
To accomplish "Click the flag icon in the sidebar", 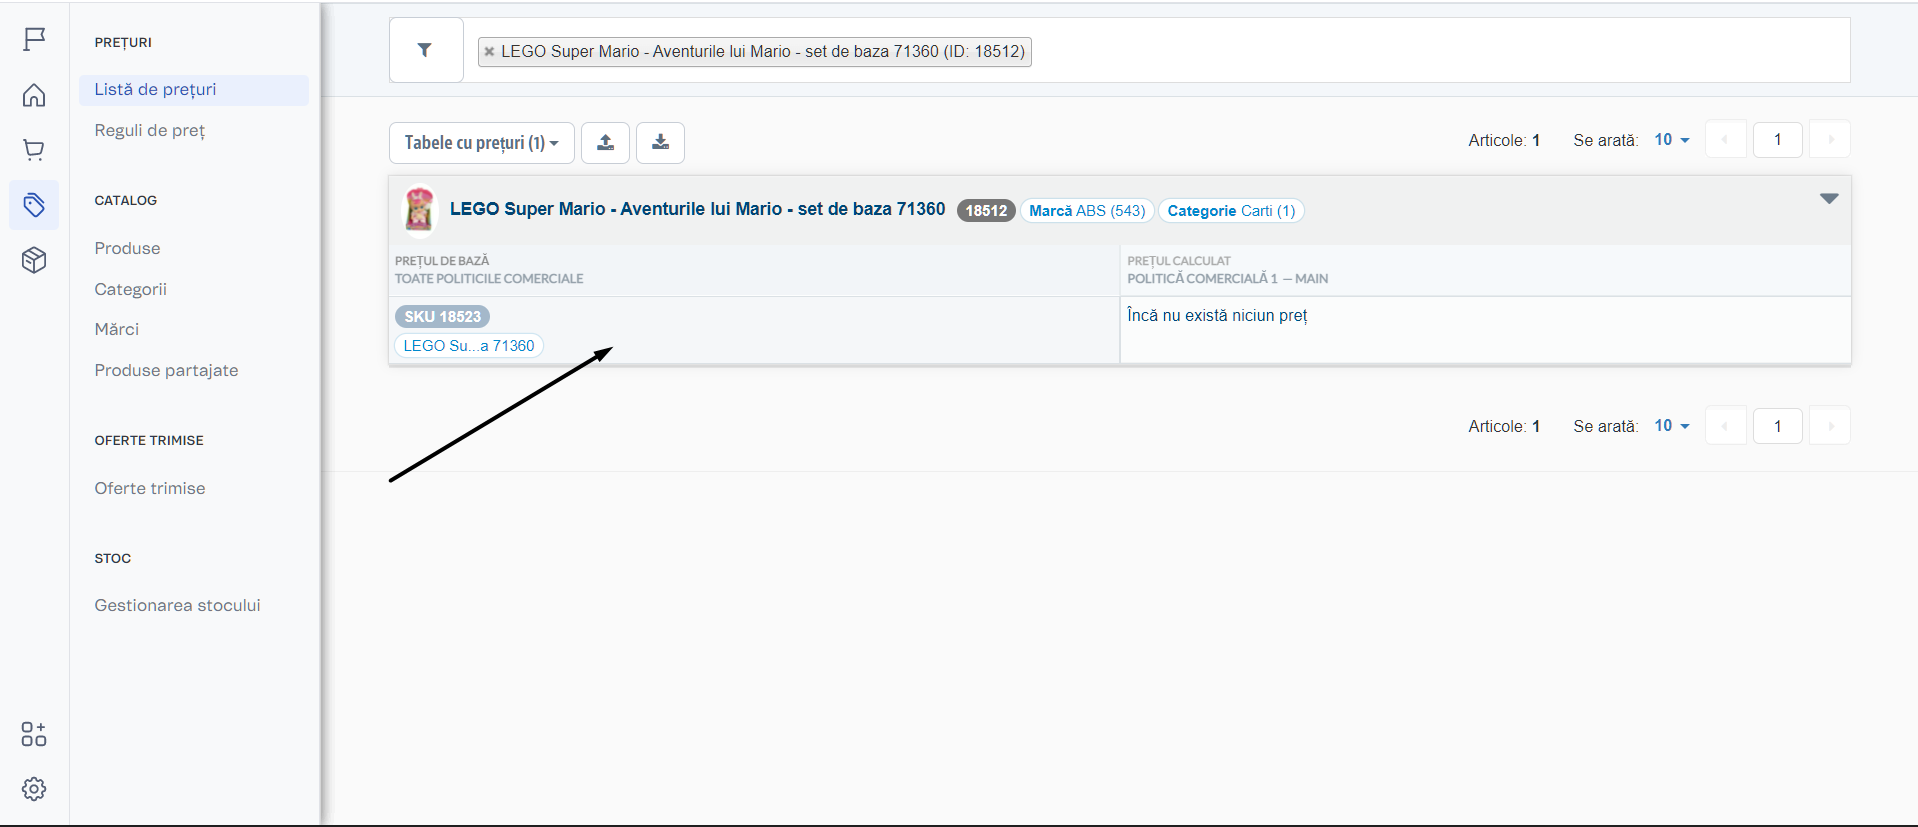I will click(34, 39).
